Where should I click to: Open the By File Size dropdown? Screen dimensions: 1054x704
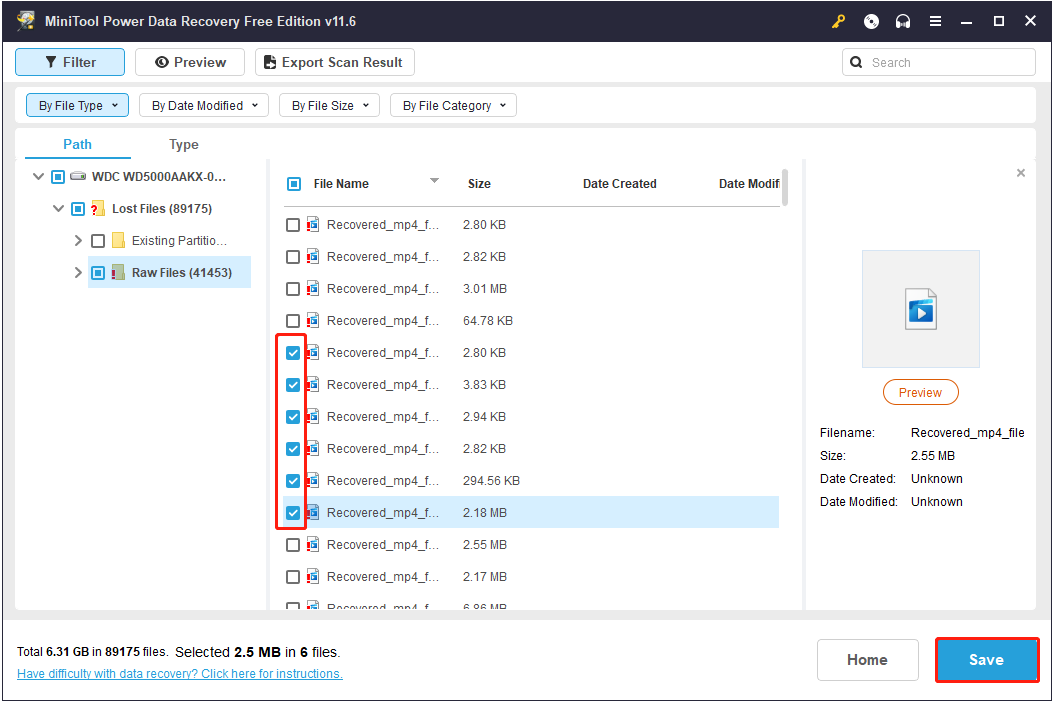point(329,106)
